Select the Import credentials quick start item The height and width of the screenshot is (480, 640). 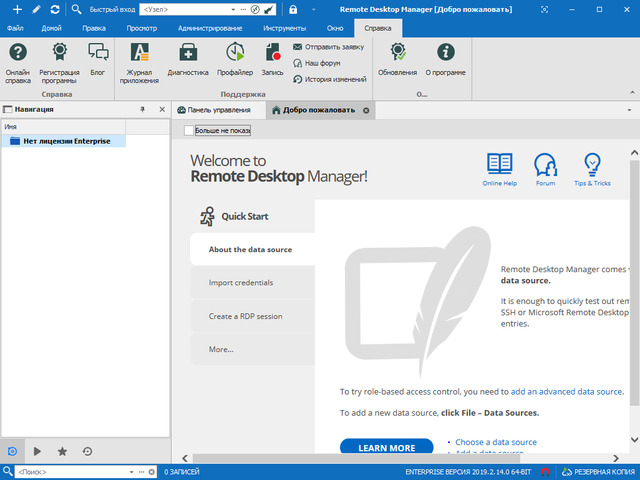[x=241, y=283]
